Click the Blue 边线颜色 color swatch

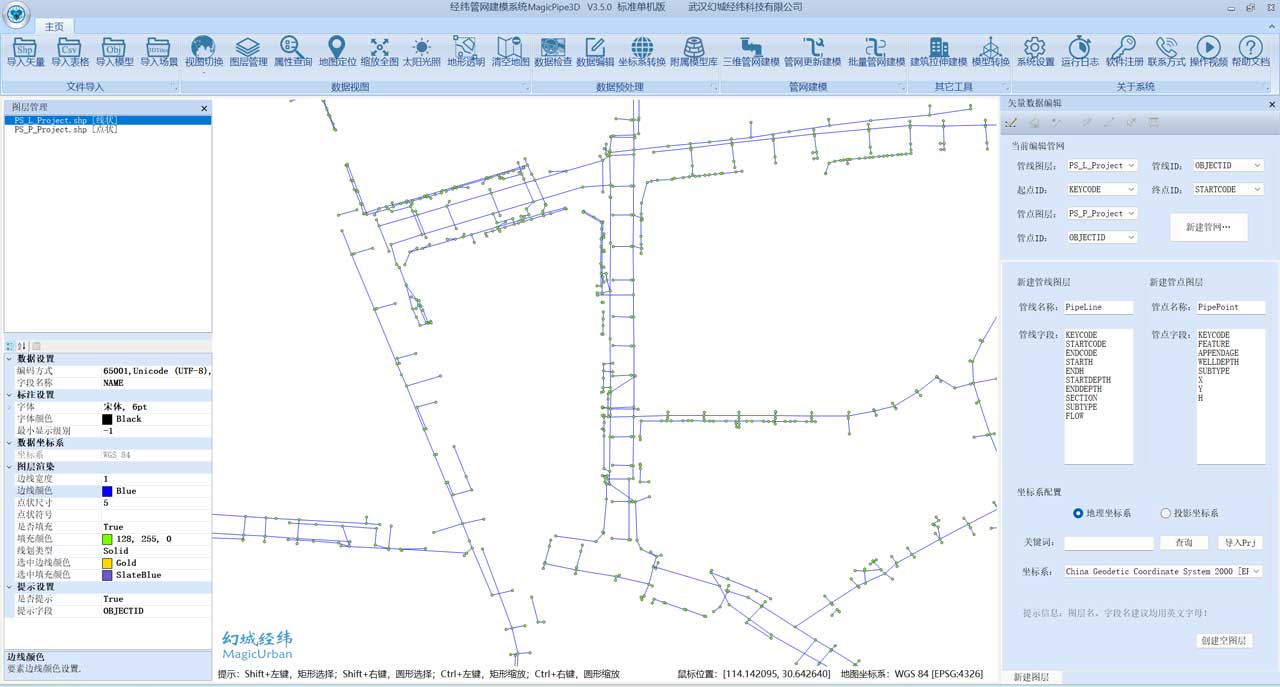point(107,491)
